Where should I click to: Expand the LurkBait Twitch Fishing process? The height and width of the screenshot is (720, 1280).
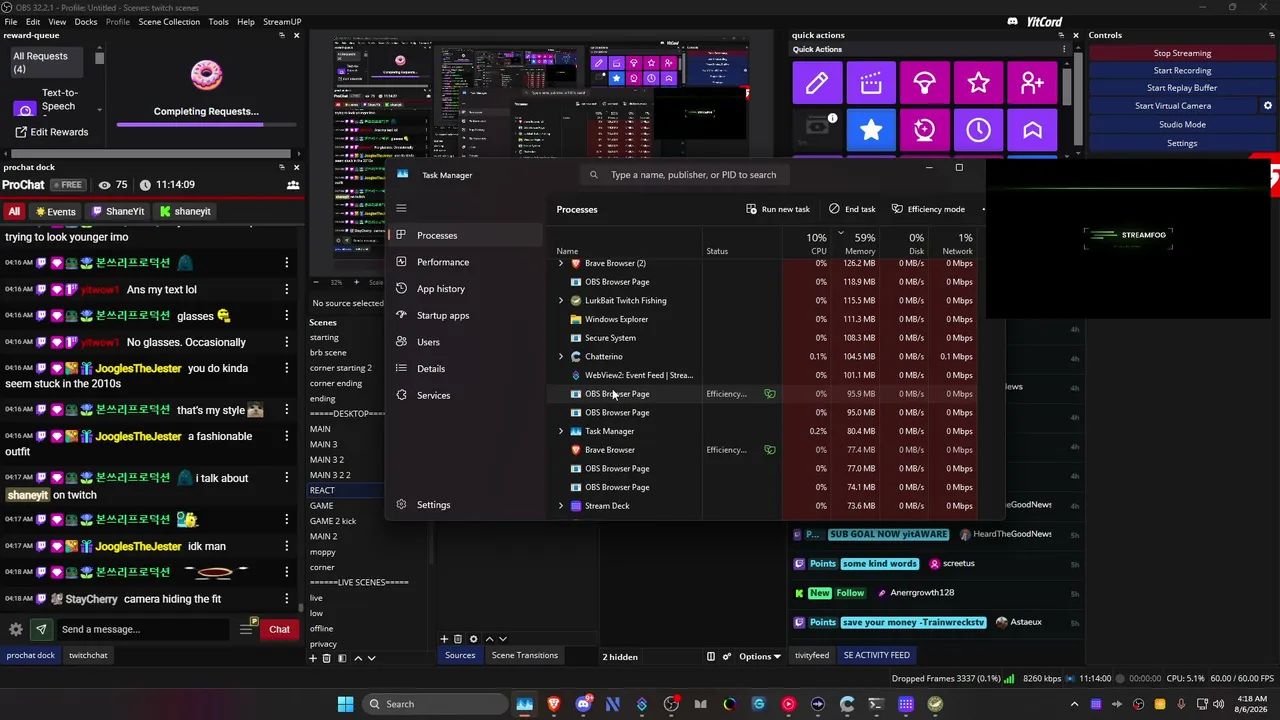pyautogui.click(x=561, y=300)
